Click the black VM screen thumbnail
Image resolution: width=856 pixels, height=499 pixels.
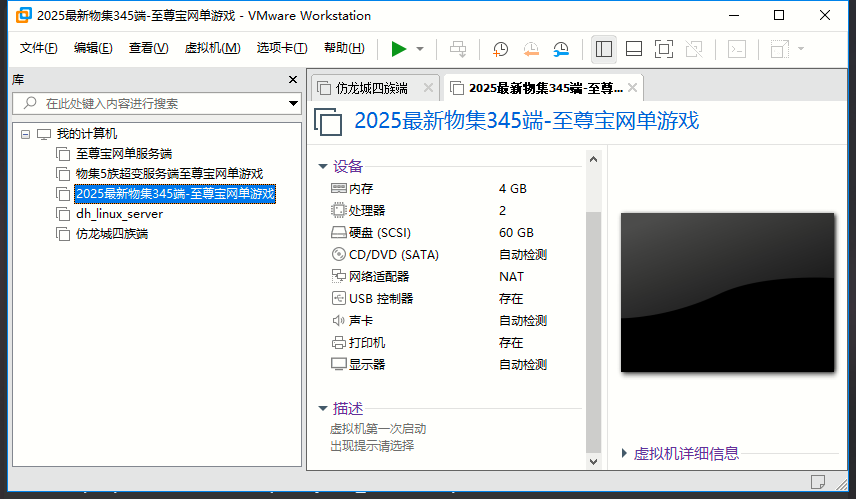(728, 293)
